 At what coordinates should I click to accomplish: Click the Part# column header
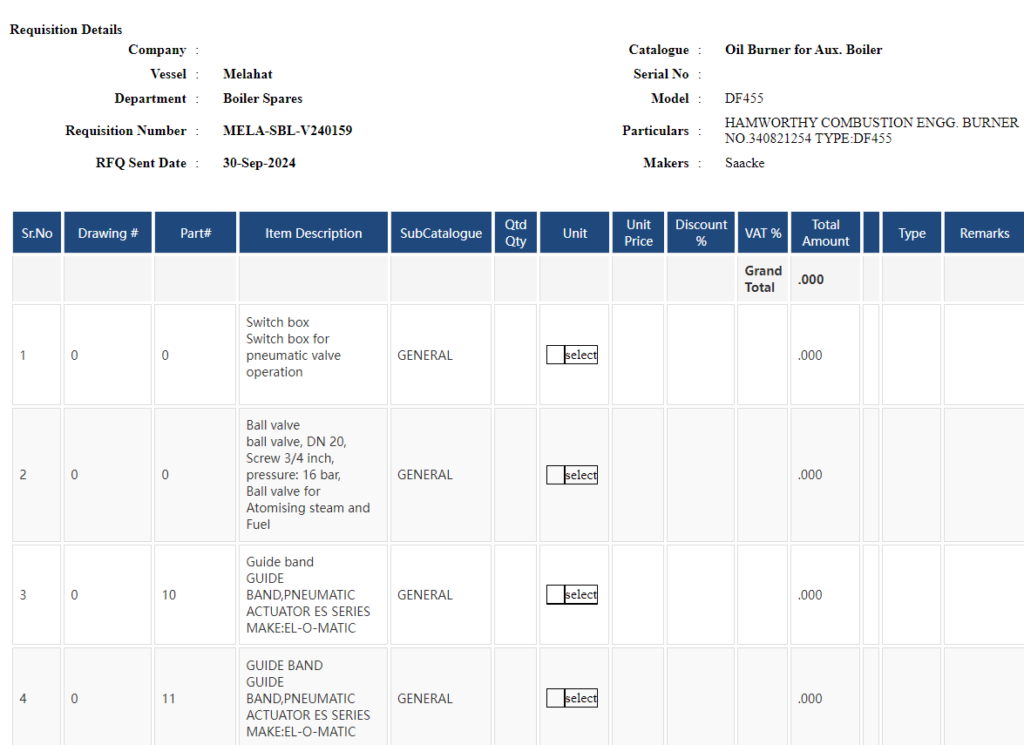click(195, 233)
